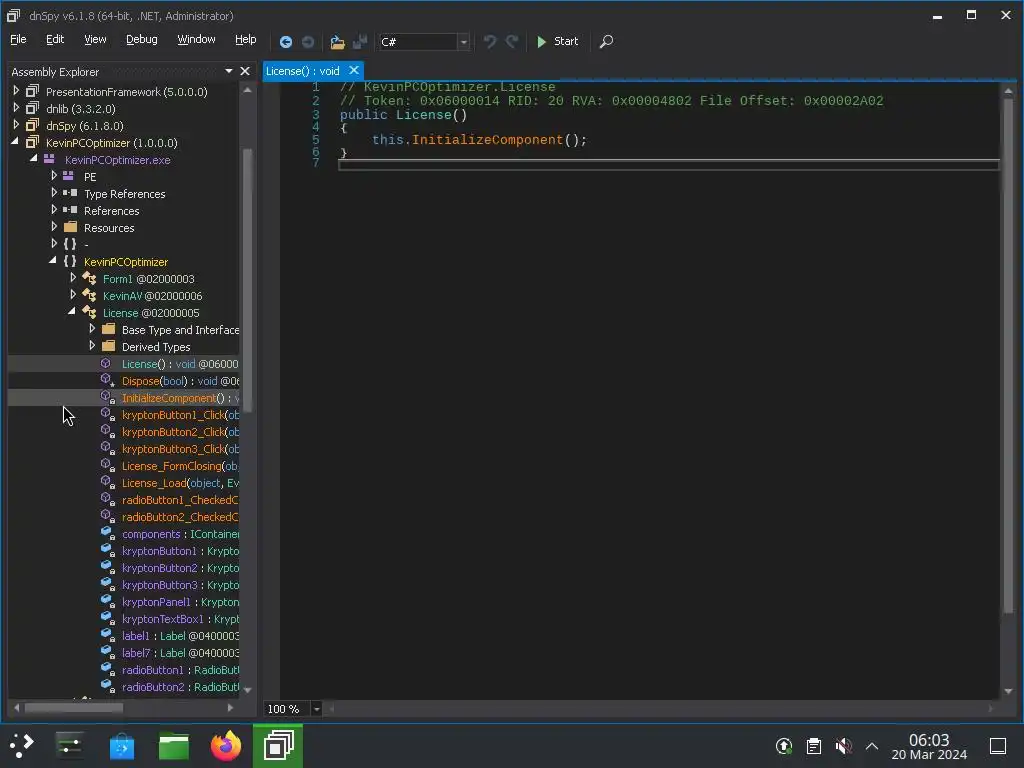The width and height of the screenshot is (1024, 768).
Task: Select kryptonButton1_Click method
Action: [180, 415]
